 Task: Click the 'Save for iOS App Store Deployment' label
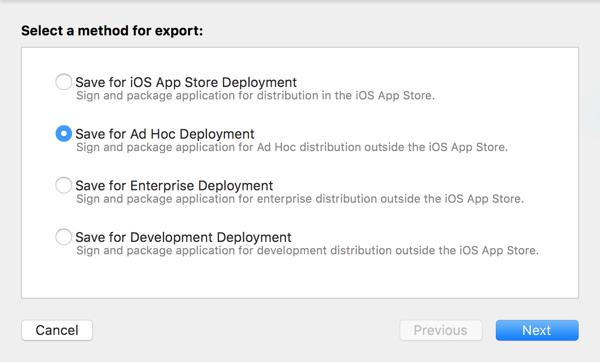click(186, 82)
